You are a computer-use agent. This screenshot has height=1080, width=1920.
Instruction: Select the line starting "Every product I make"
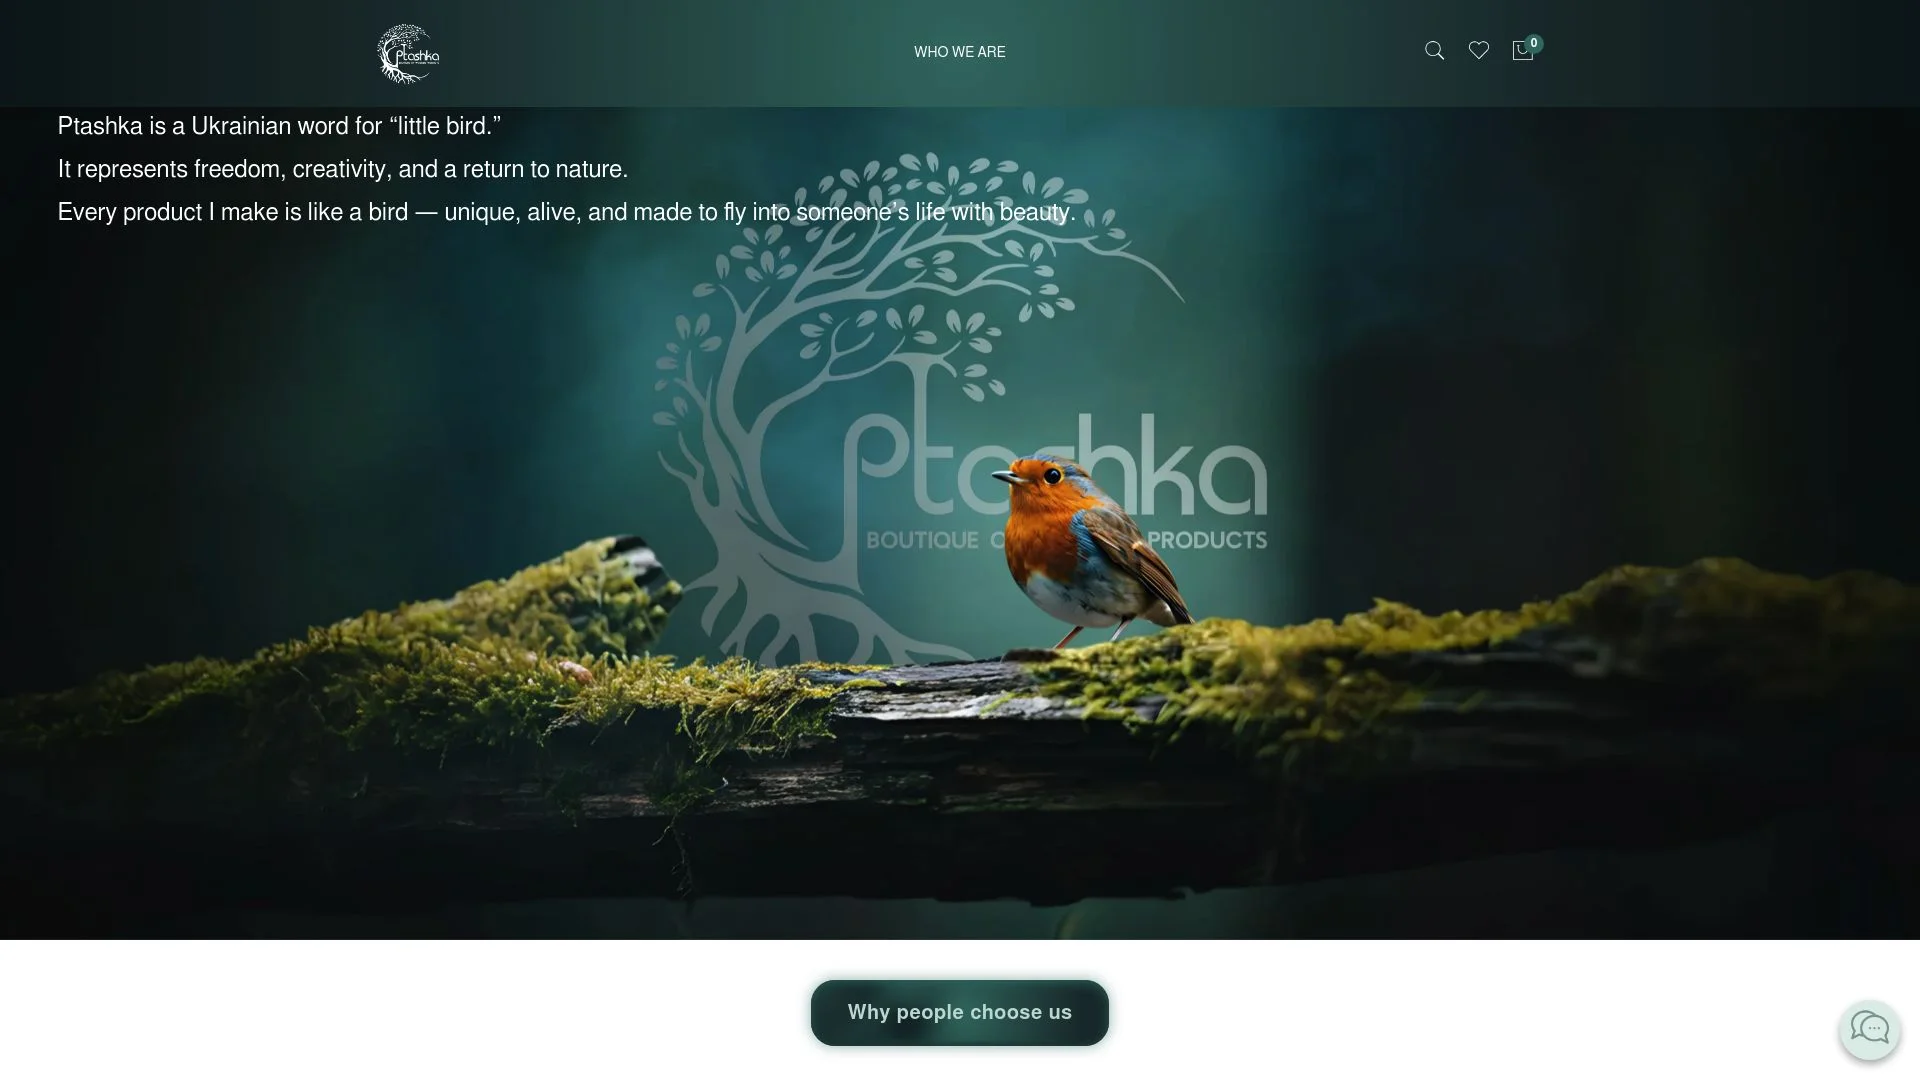(567, 212)
